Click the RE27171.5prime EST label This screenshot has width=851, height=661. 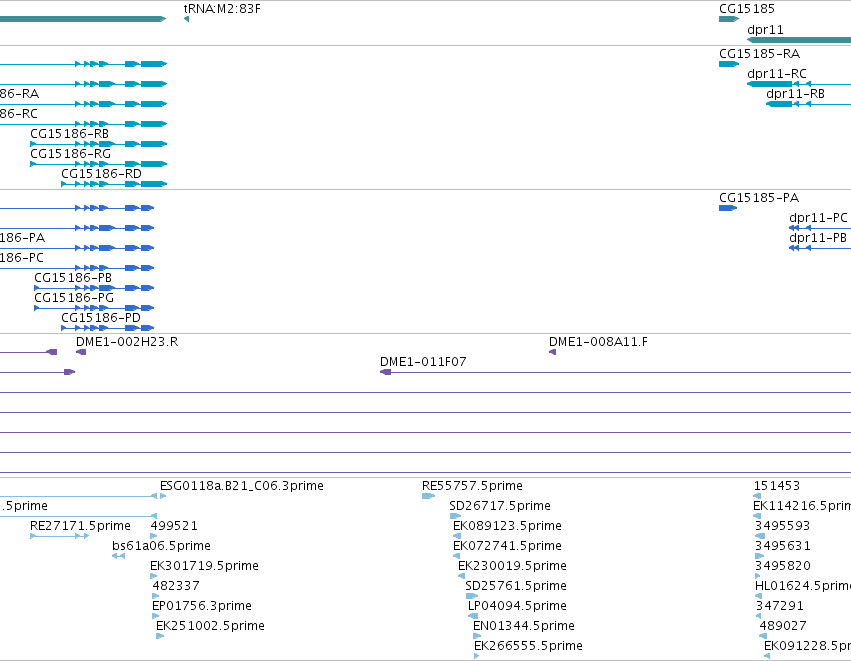click(80, 526)
